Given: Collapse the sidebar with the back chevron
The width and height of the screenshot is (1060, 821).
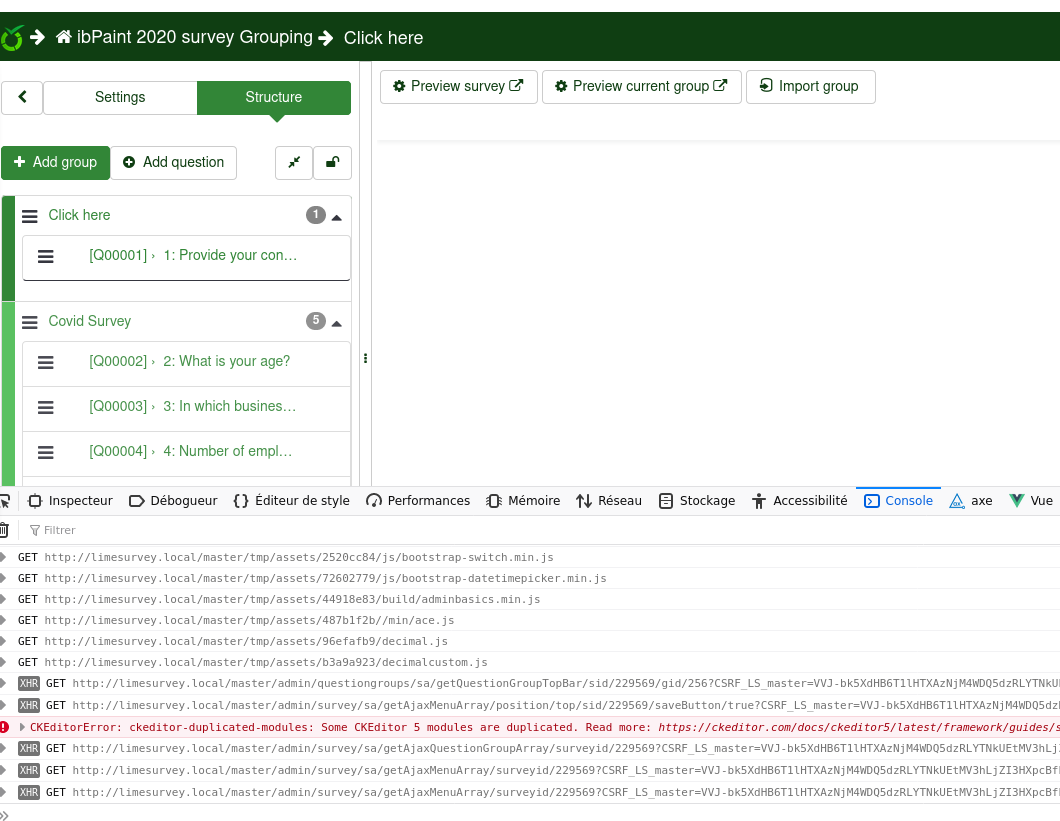Looking at the screenshot, I should pyautogui.click(x=22, y=97).
